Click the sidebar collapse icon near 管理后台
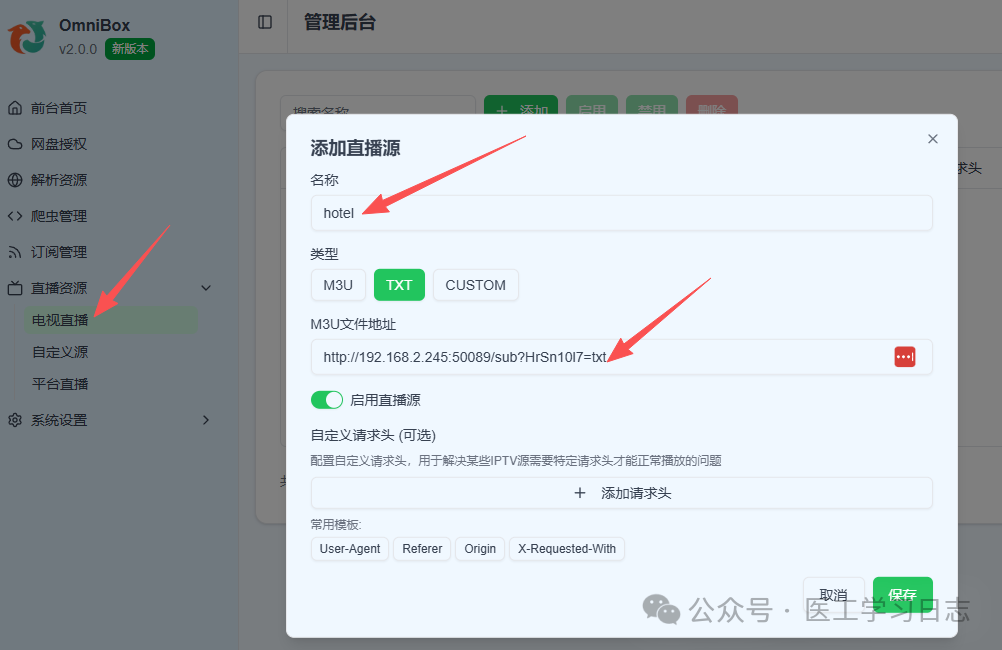The width and height of the screenshot is (1002, 650). click(x=262, y=23)
